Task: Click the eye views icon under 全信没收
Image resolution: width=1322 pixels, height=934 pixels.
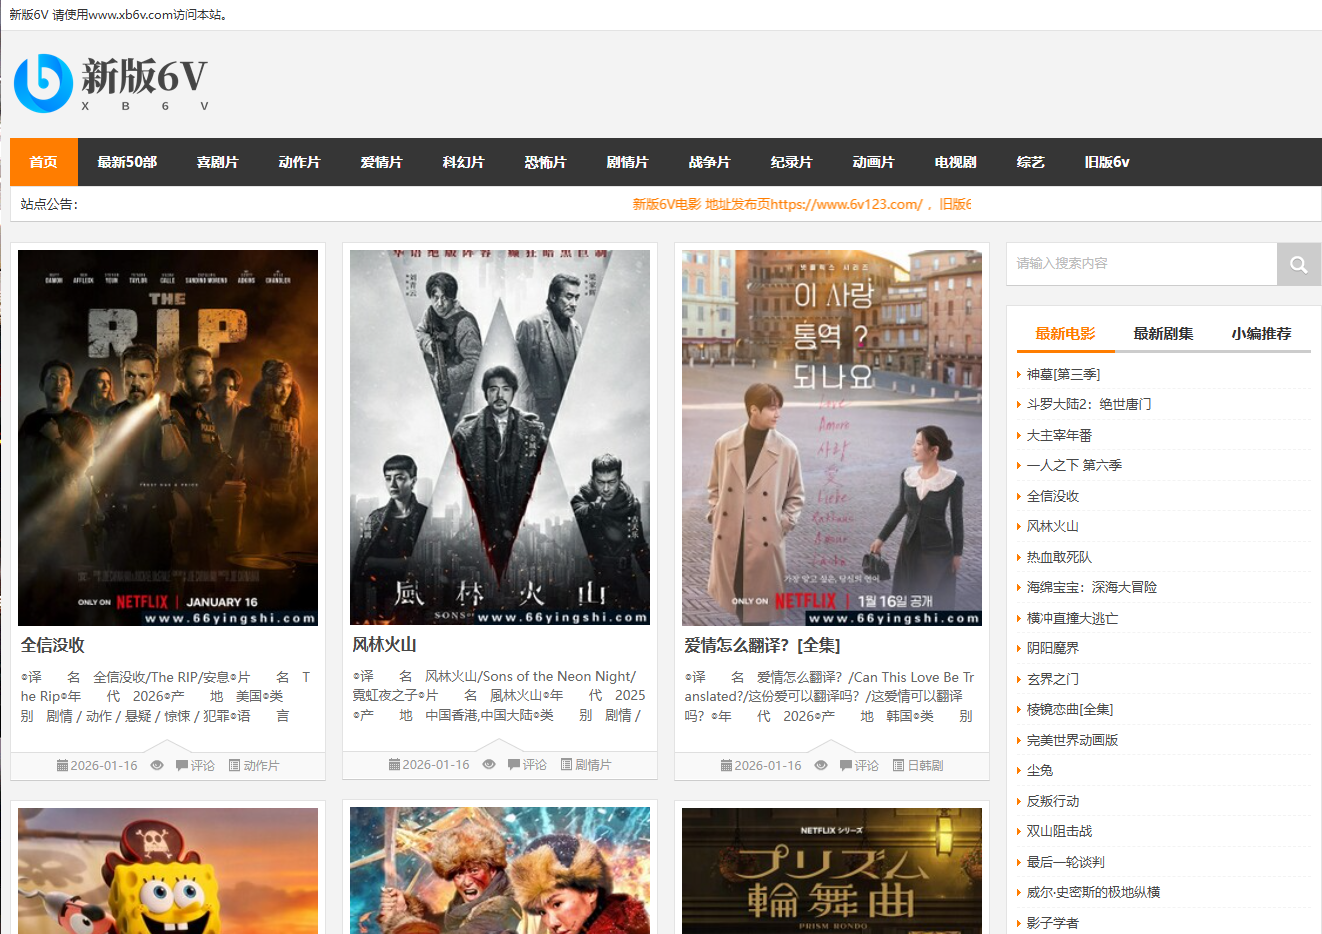Action: point(157,765)
